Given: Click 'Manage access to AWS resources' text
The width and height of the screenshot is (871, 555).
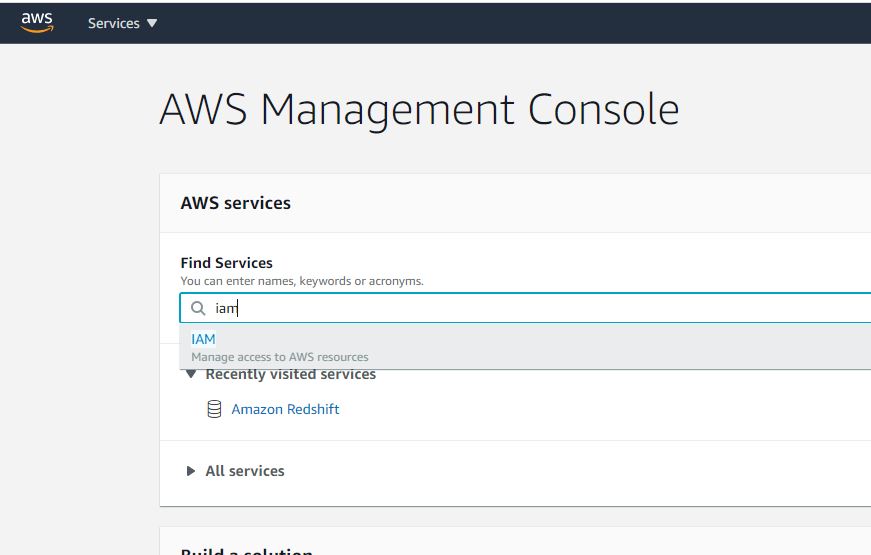Looking at the screenshot, I should click(280, 357).
